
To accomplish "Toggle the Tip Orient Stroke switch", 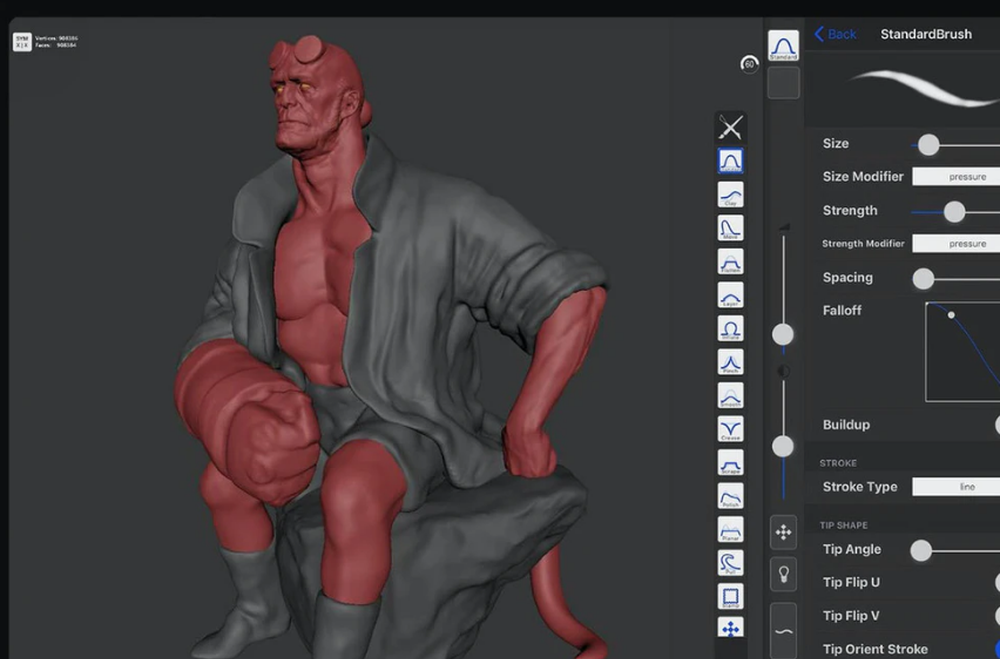I will 996,649.
